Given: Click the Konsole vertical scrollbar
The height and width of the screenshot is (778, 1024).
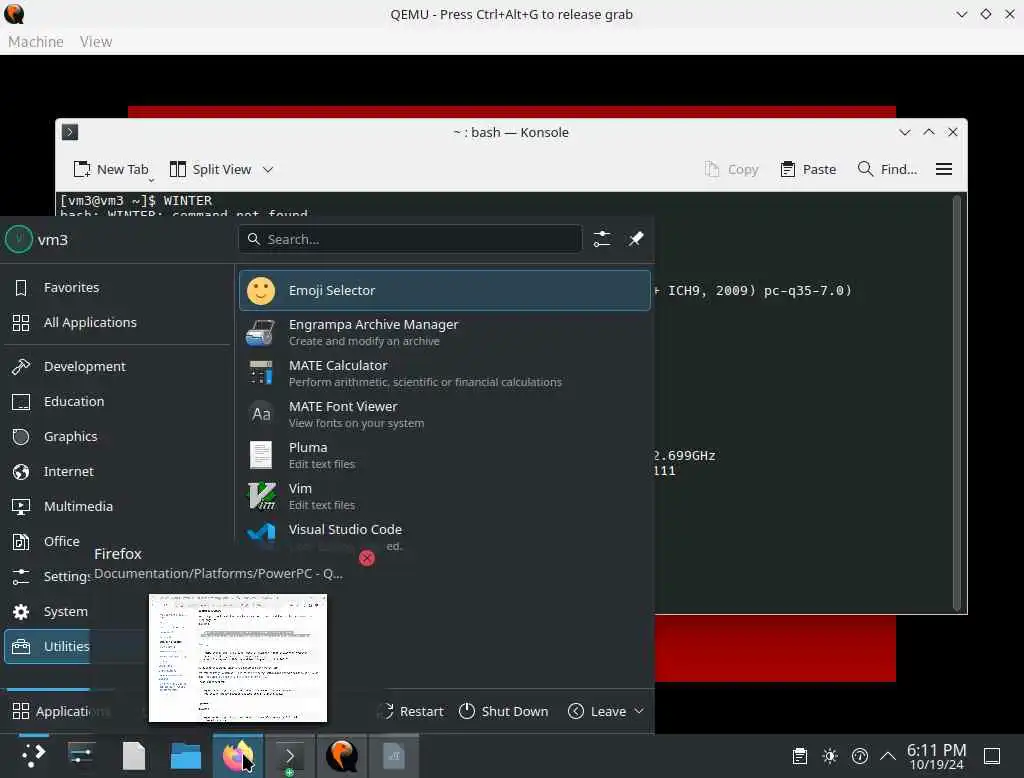Looking at the screenshot, I should point(957,403).
